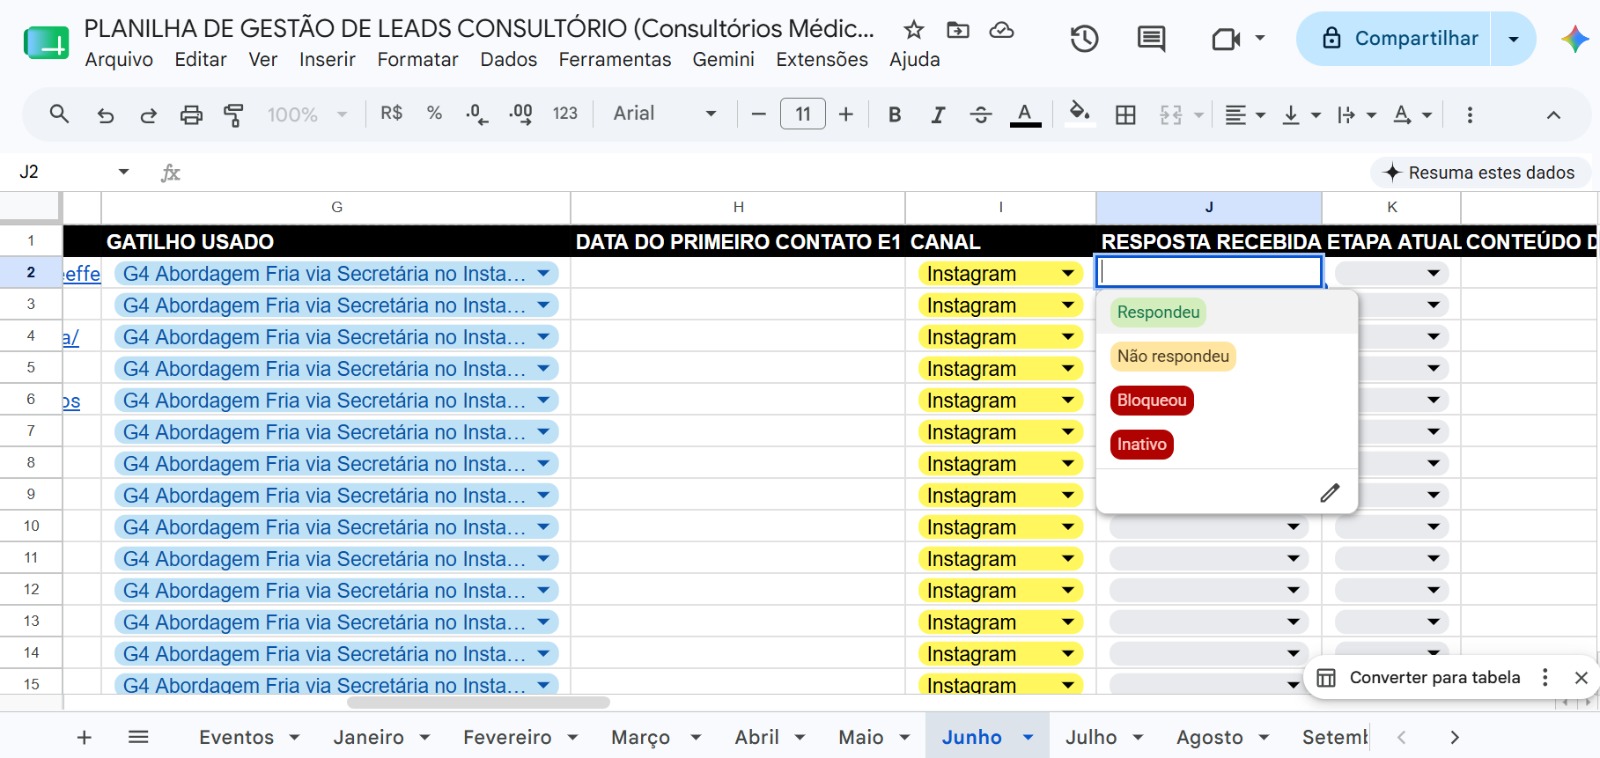Toggle italic formatting

coord(938,115)
